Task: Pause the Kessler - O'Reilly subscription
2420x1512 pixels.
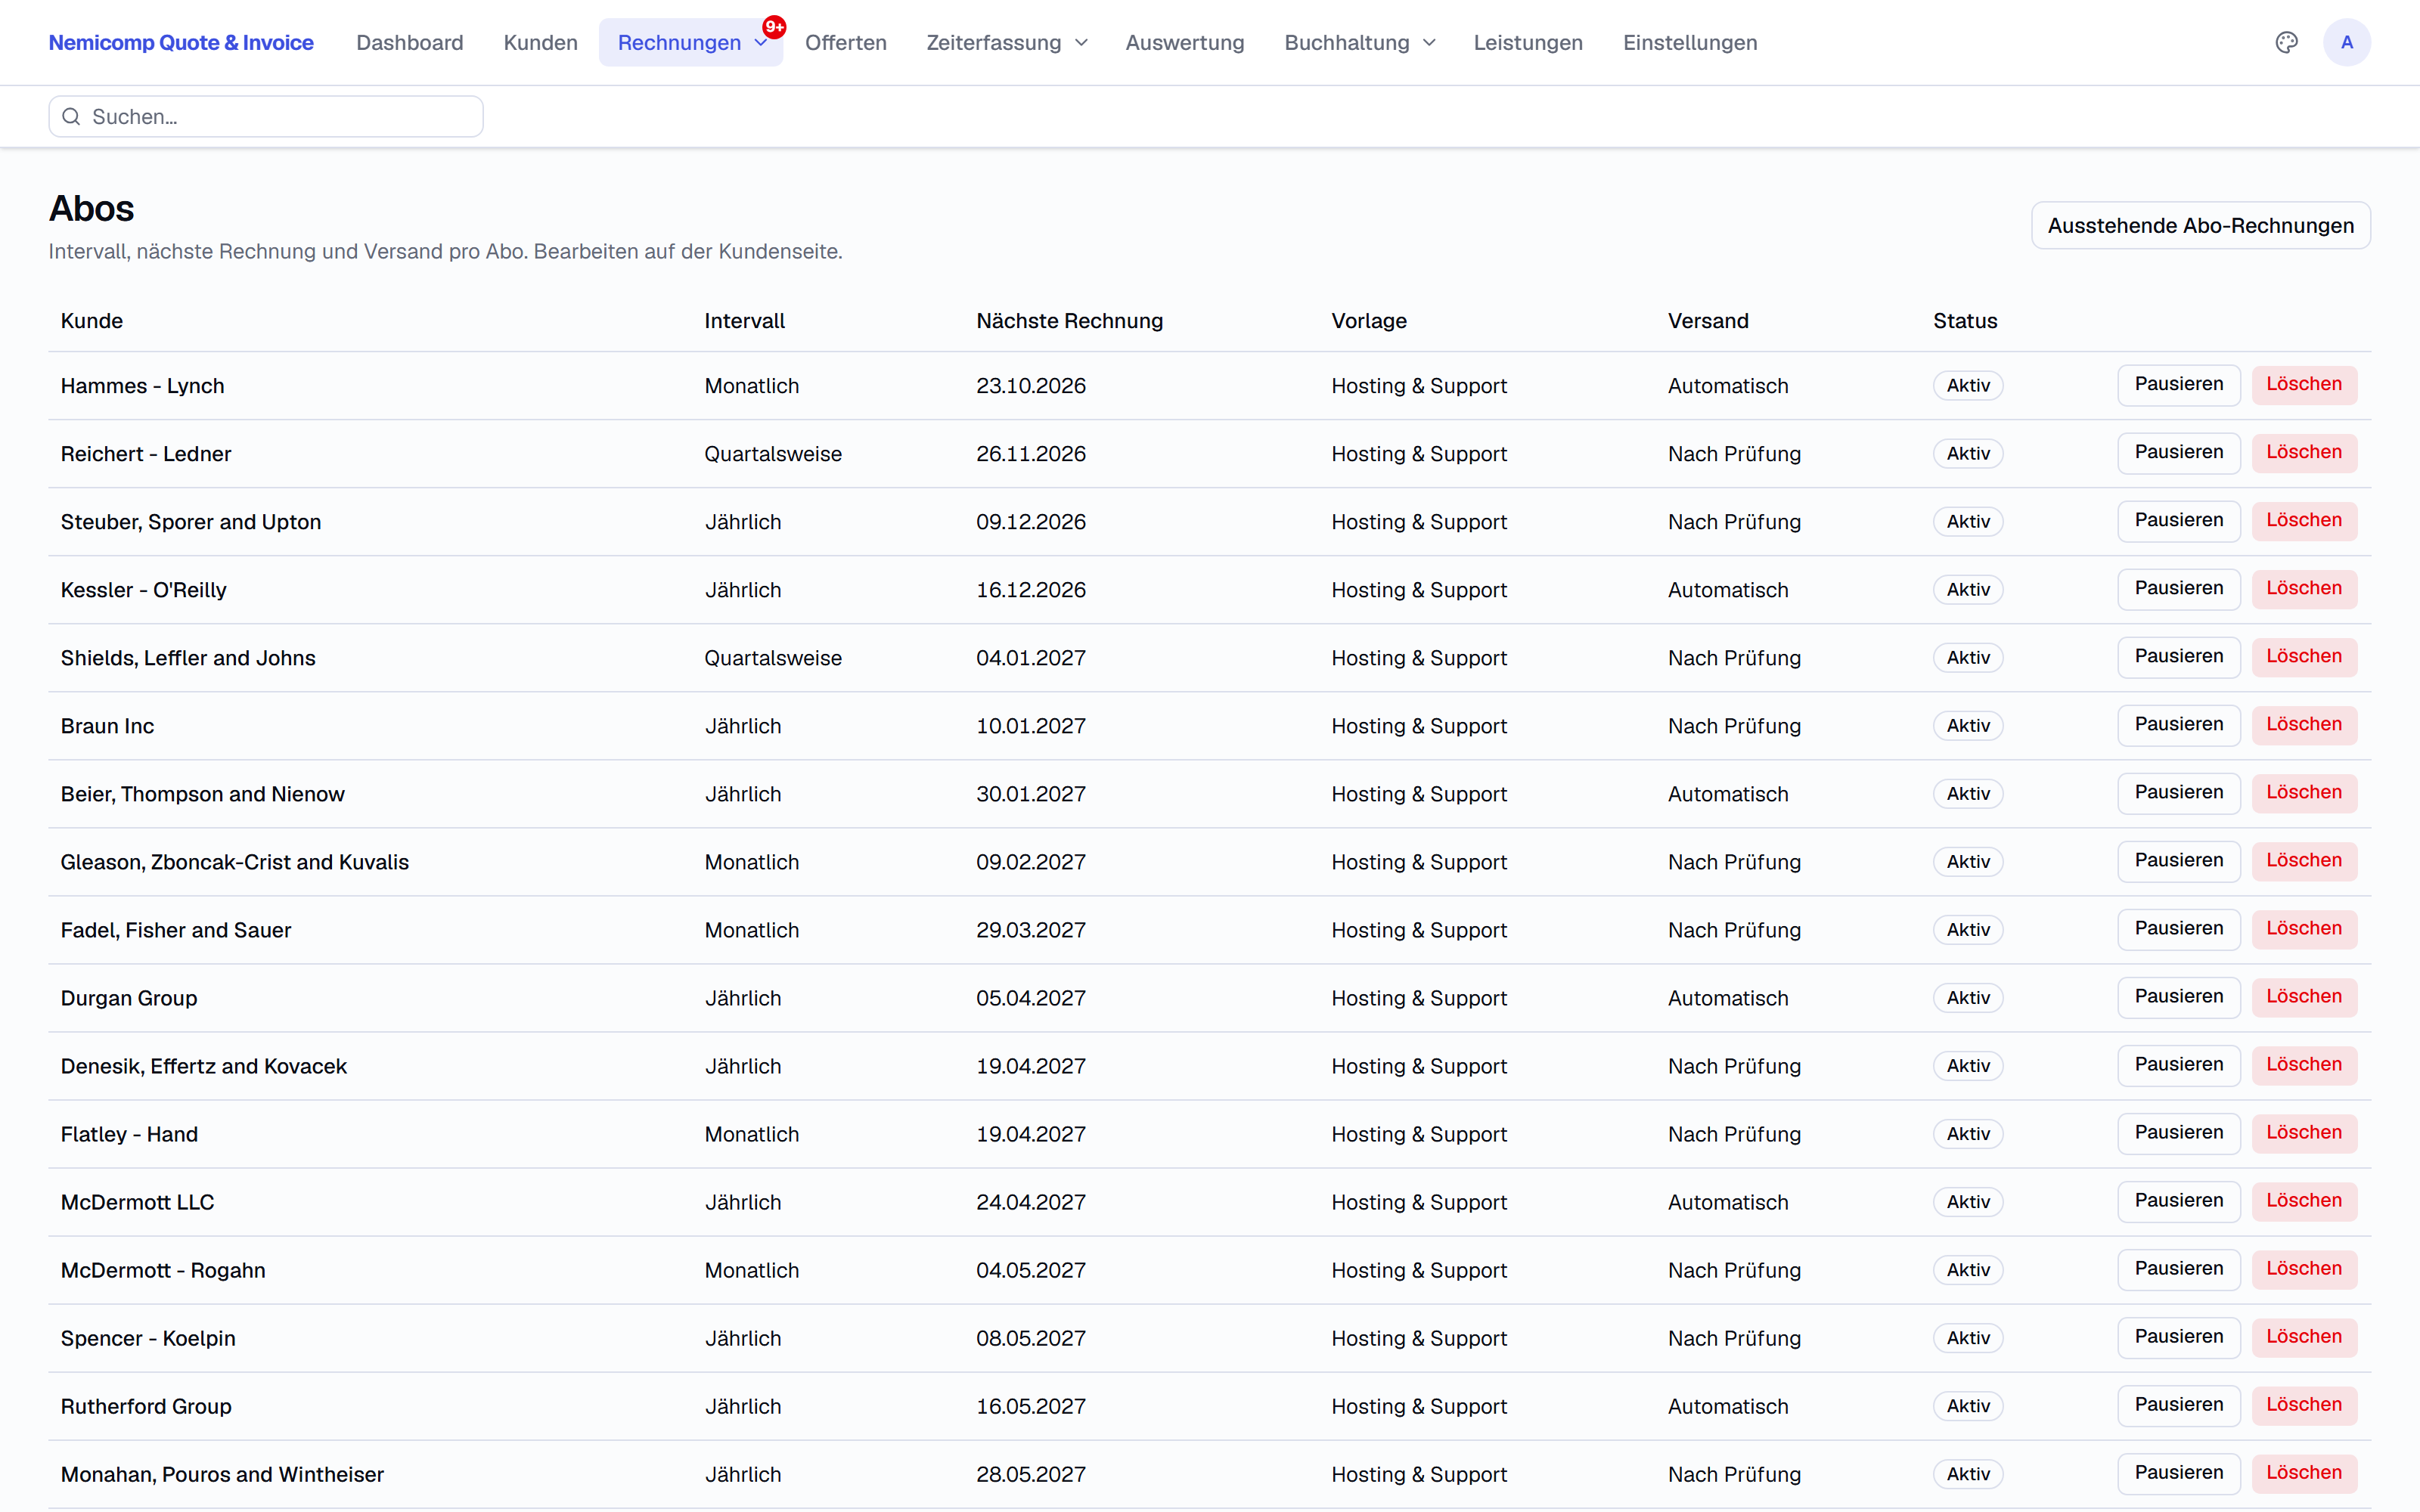Action: (2178, 589)
